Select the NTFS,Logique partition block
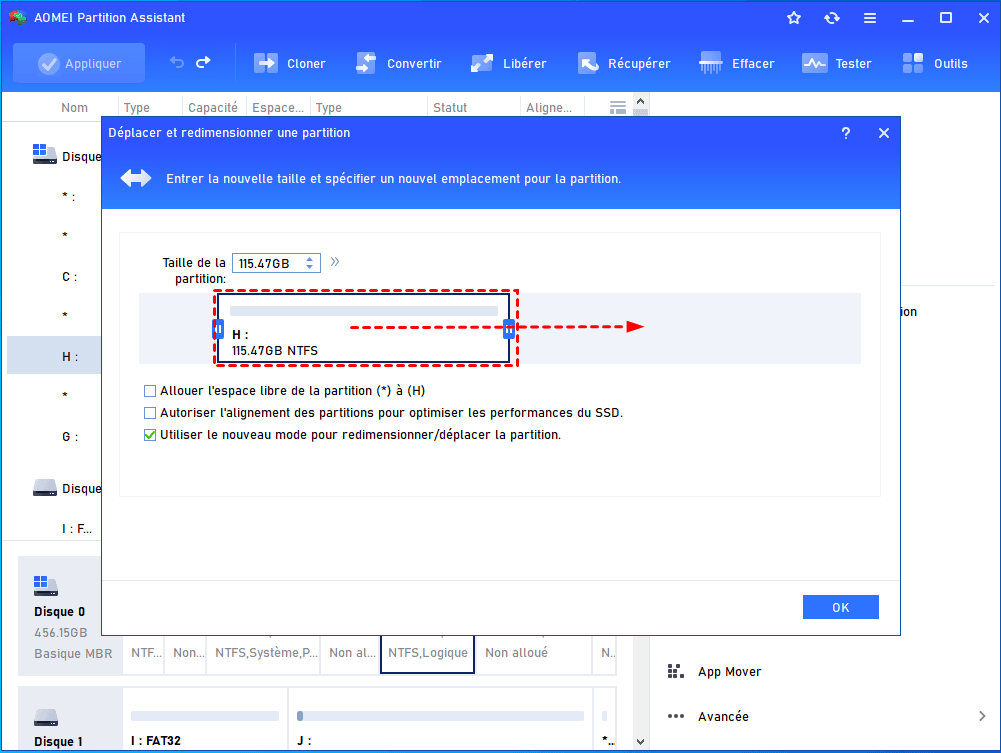The image size is (1001, 753). [x=428, y=653]
